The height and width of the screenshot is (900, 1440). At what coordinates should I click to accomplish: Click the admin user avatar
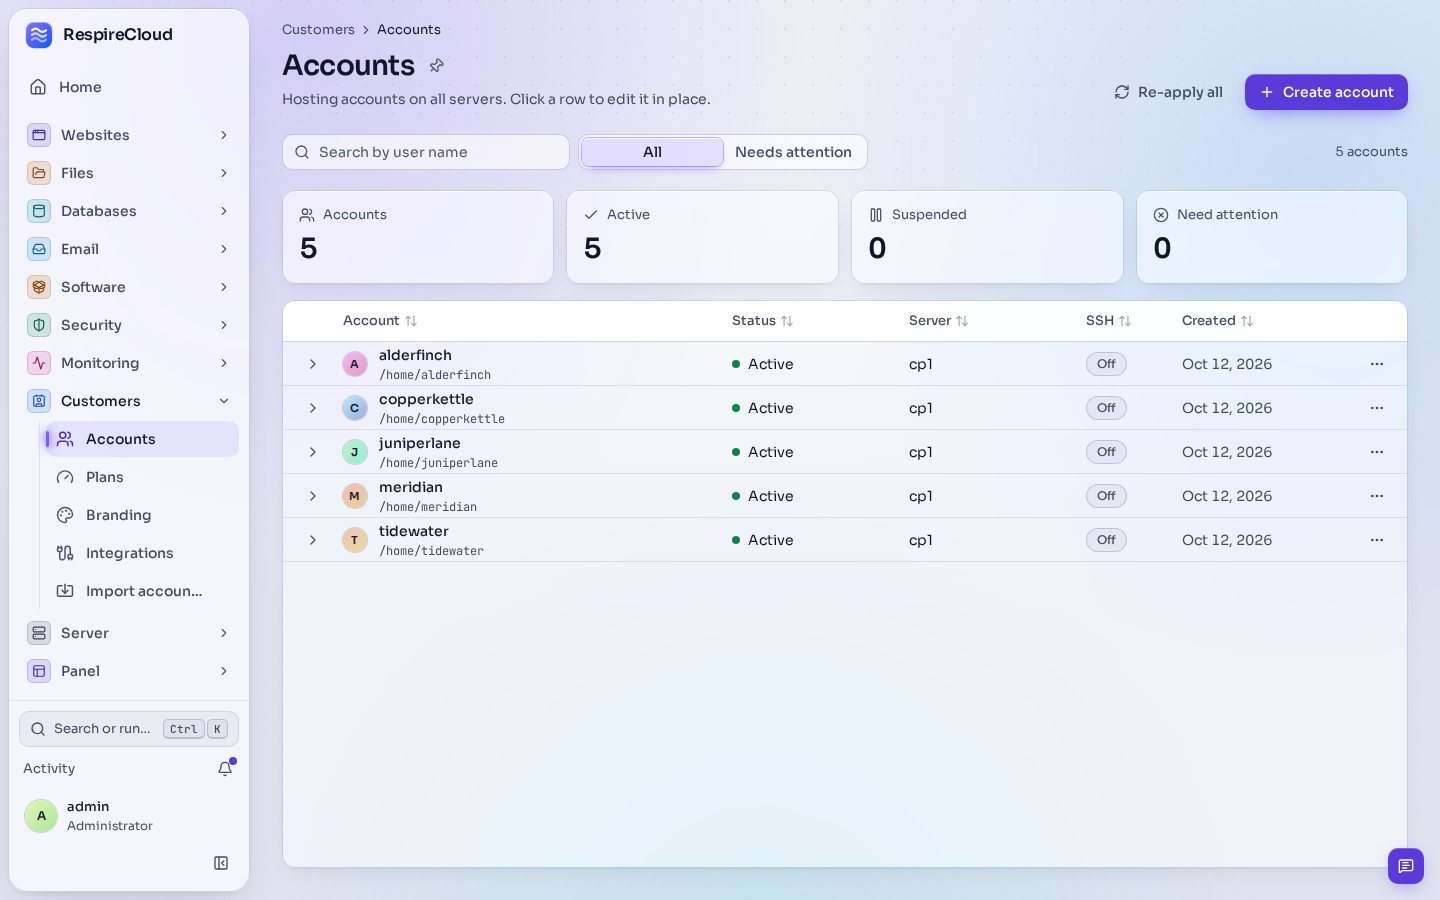click(x=41, y=816)
